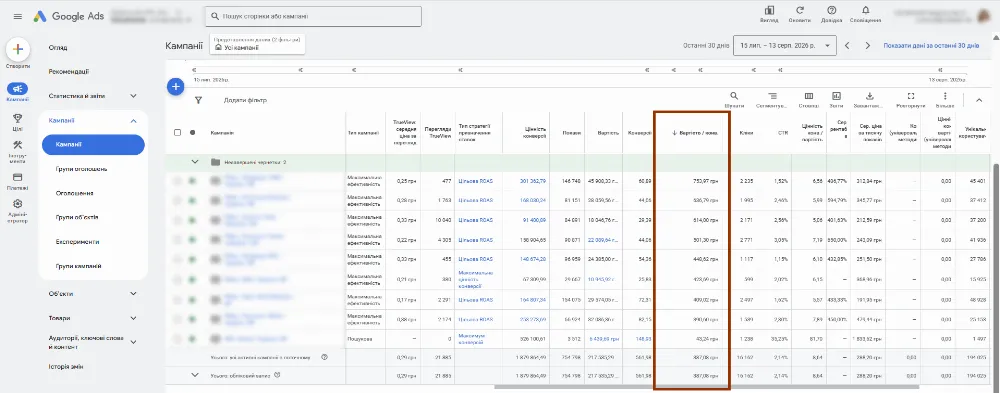Open the Інструменти wrench icon
1000x393 pixels.
click(18, 145)
